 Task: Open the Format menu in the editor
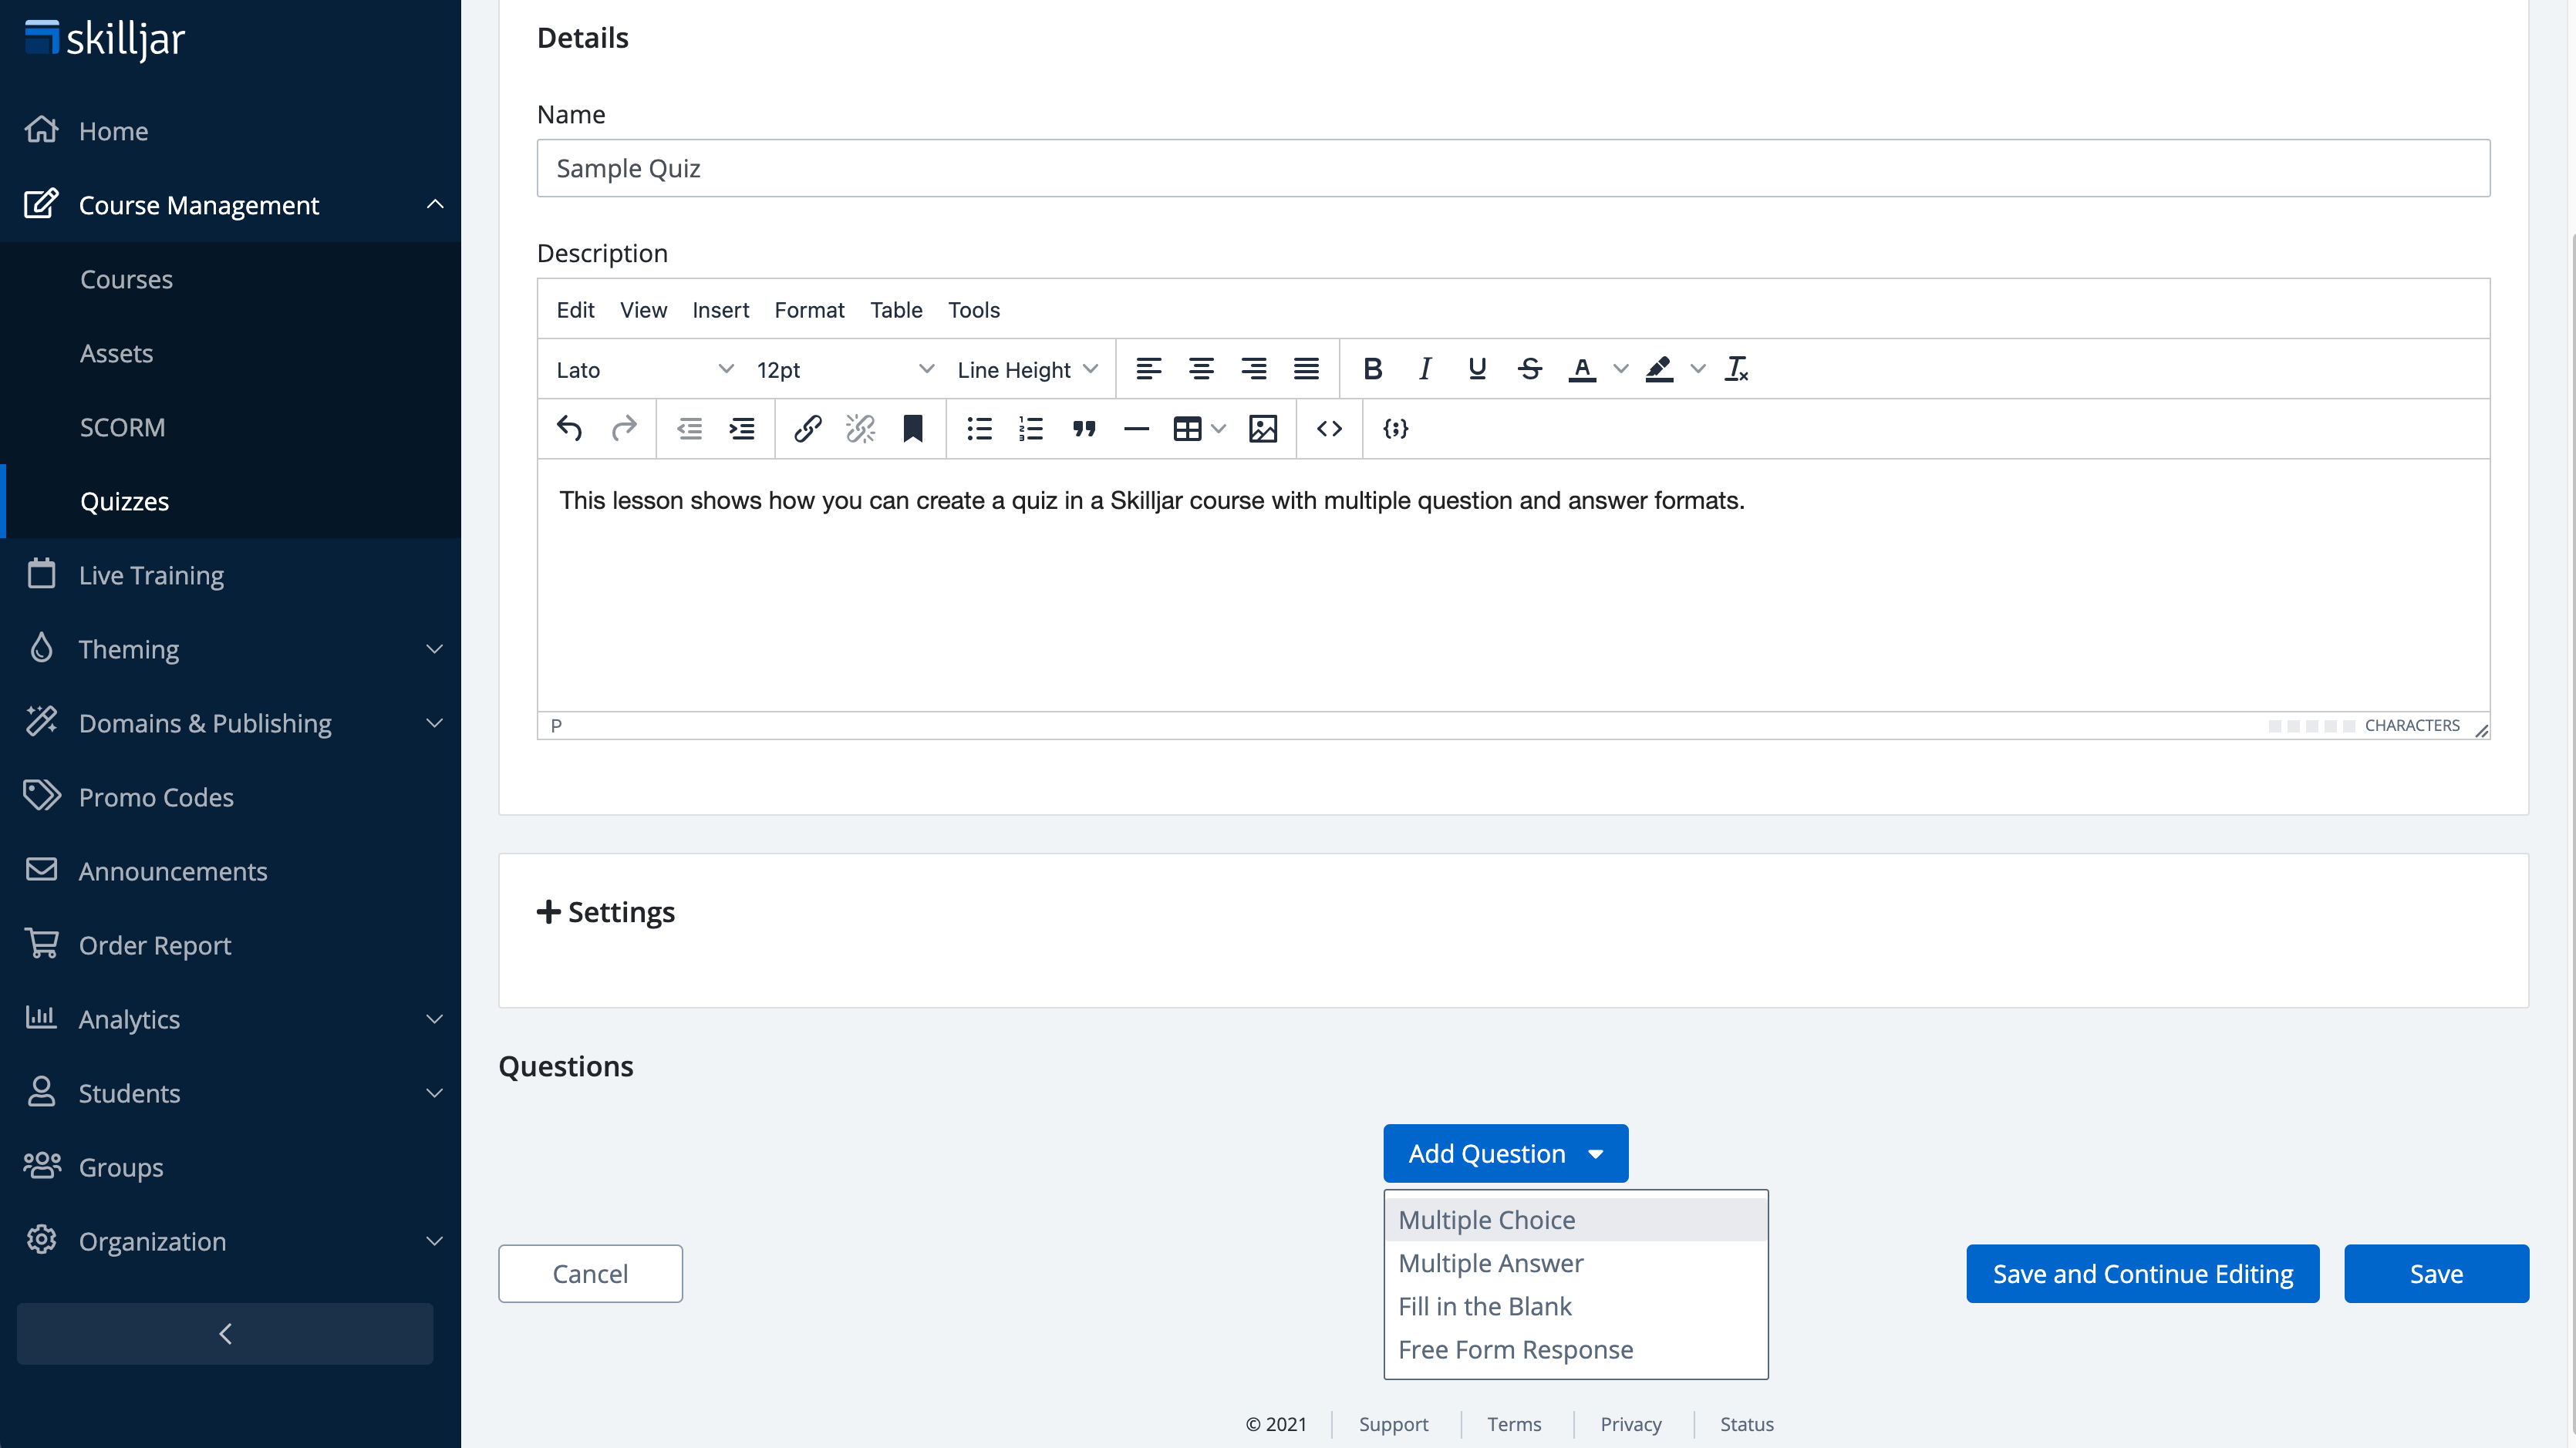tap(809, 310)
